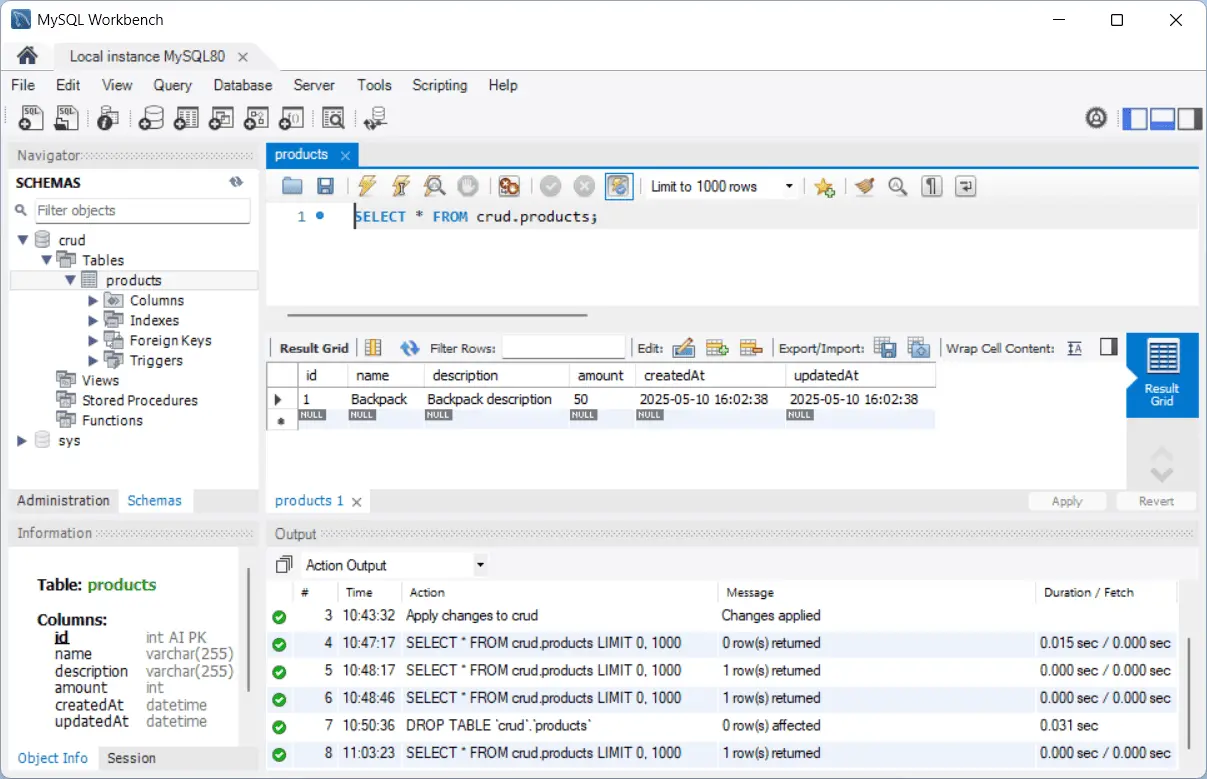This screenshot has height=779, width=1207.
Task: Refresh the SCHEMAS list
Action: [x=236, y=182]
